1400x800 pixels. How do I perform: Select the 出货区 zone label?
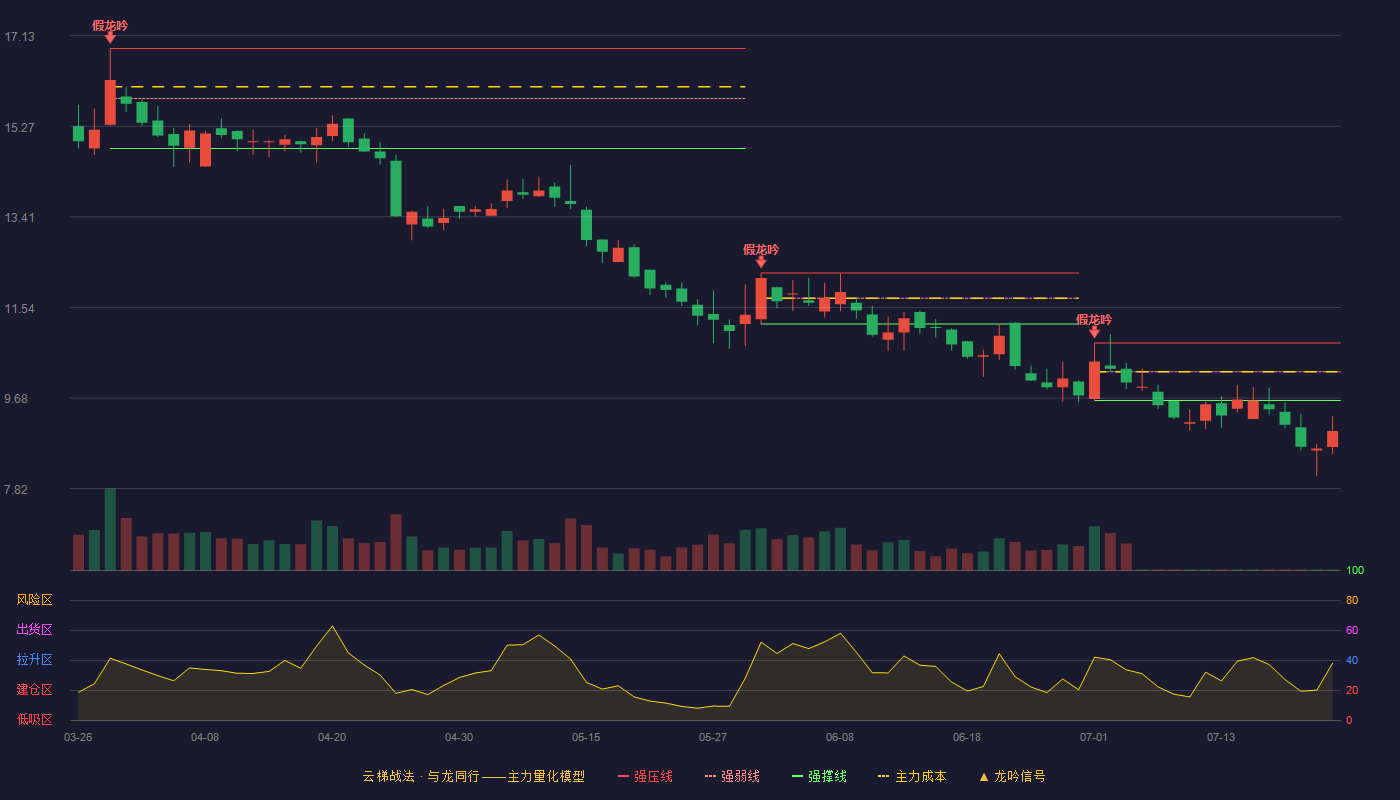(x=34, y=630)
